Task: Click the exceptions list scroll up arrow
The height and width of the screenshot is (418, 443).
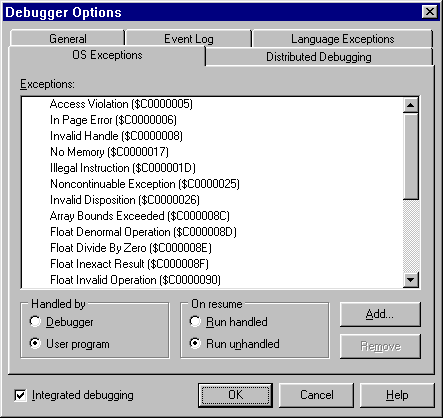Action: 411,105
